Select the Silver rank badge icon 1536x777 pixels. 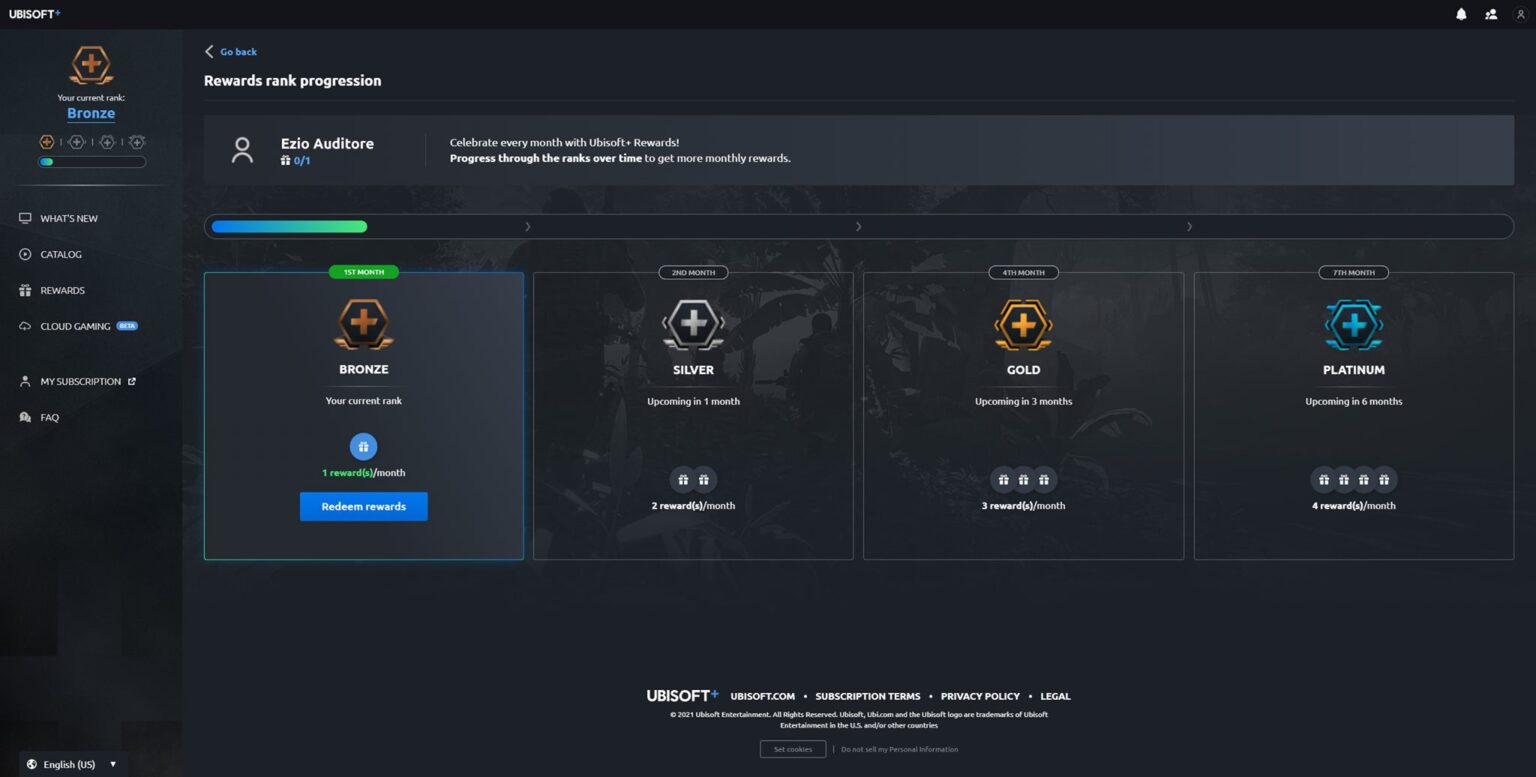(x=693, y=325)
